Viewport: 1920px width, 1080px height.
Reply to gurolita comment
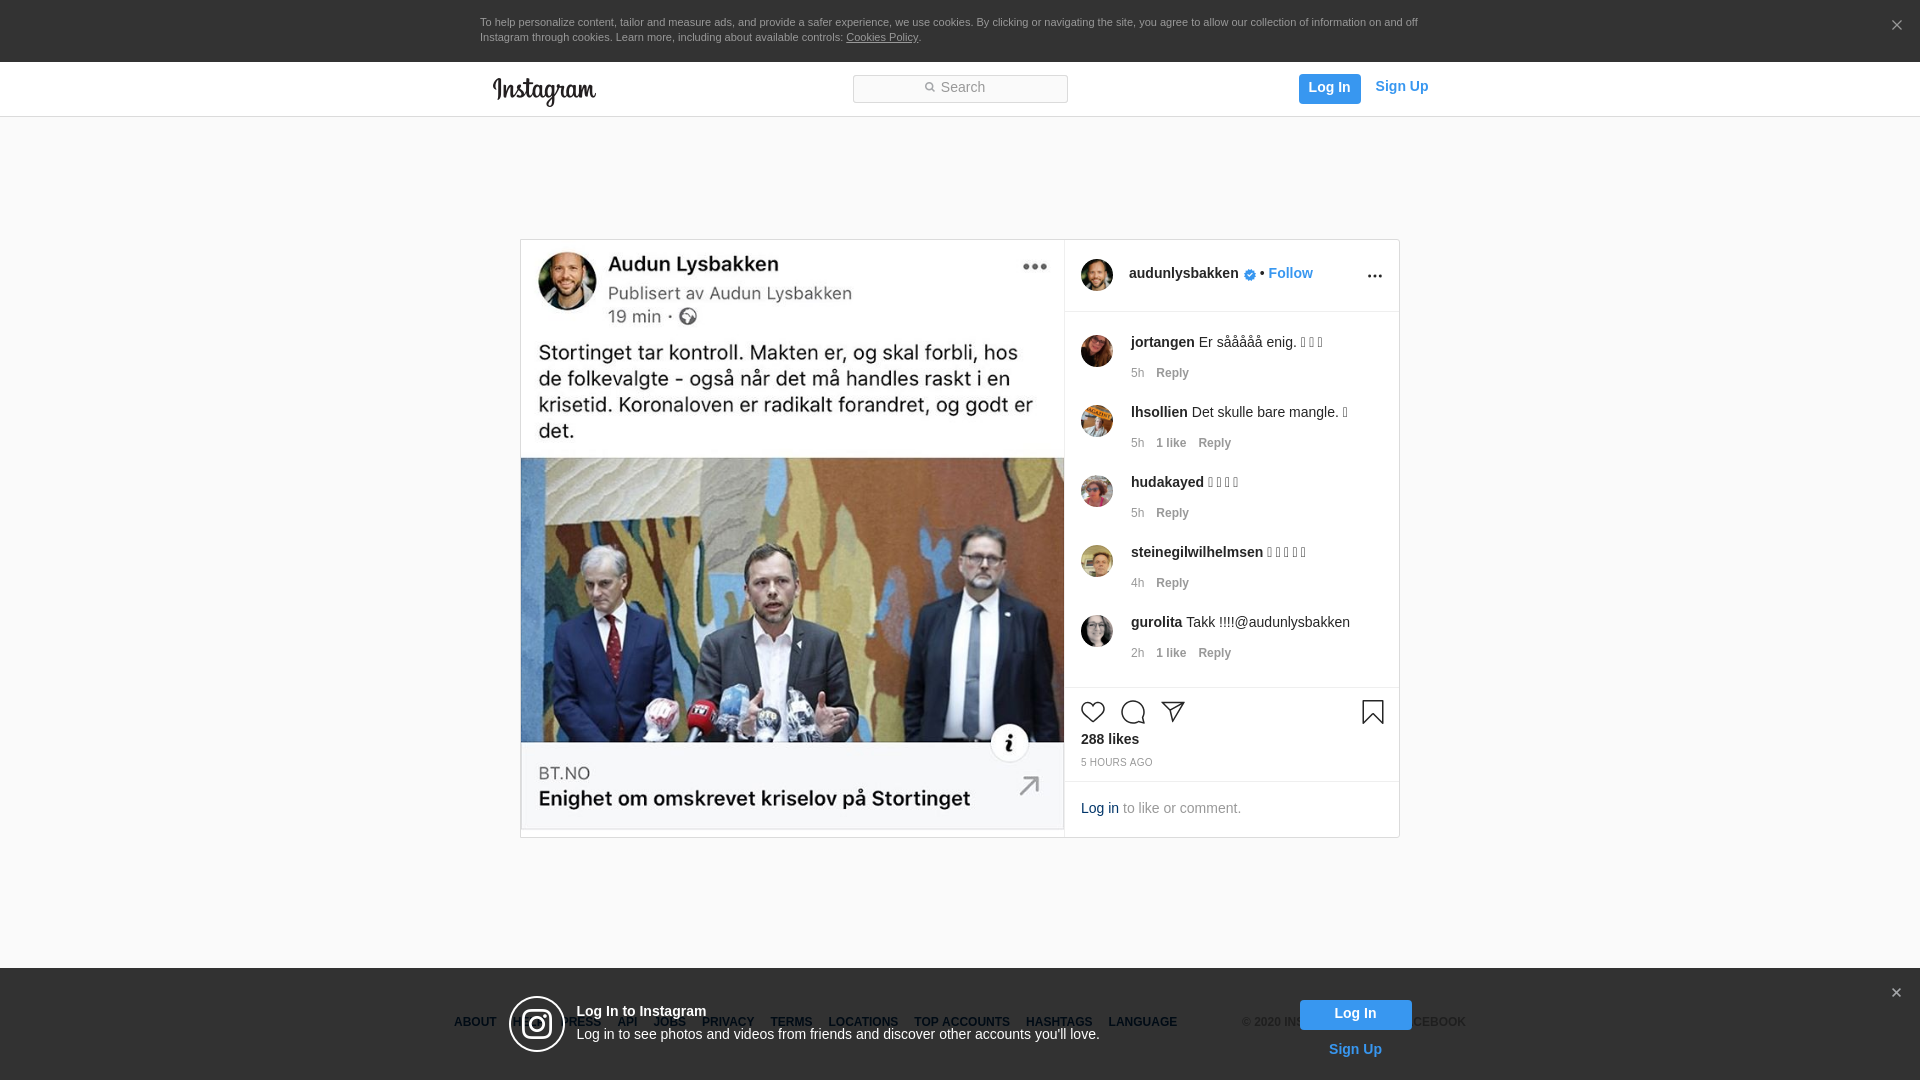1214,654
